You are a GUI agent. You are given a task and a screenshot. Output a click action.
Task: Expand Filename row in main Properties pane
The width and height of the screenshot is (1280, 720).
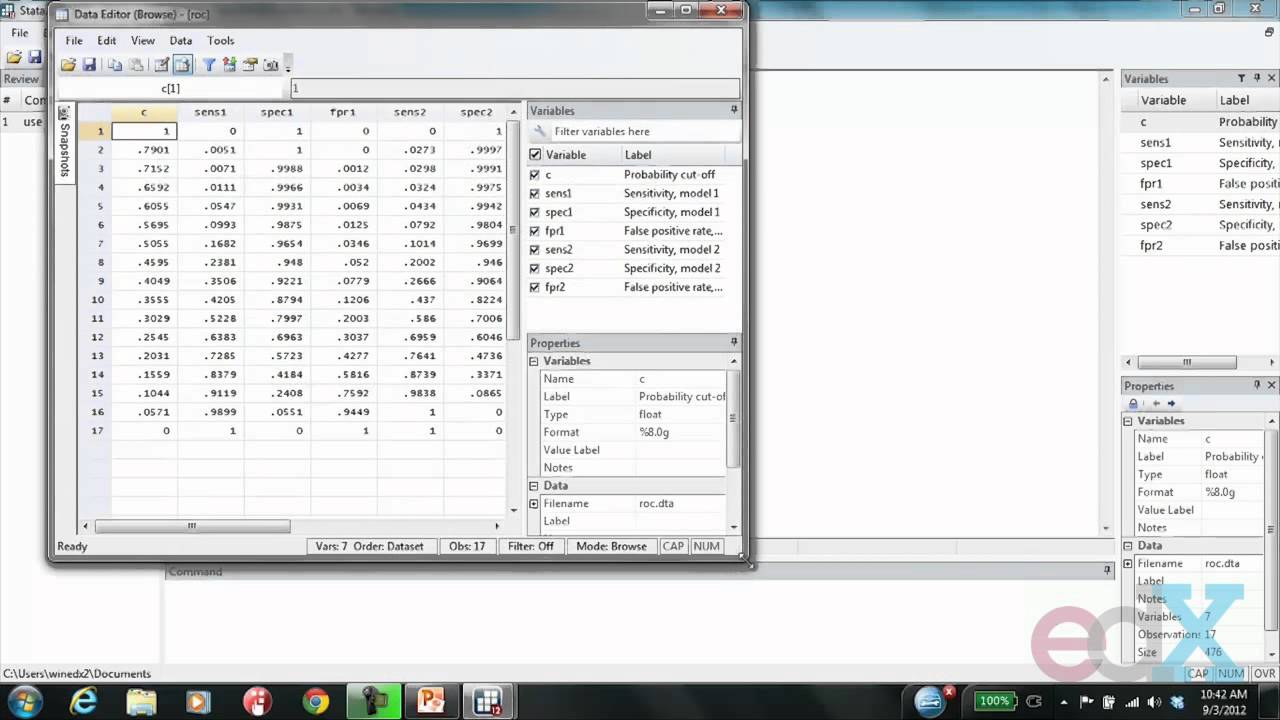[1128, 564]
